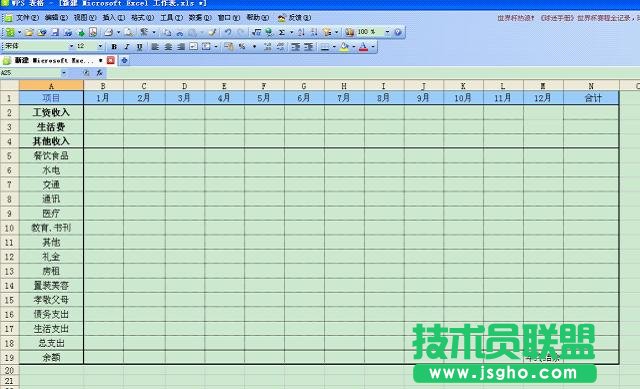Open the 数据 menu
This screenshot has width=640, height=389.
200,18
